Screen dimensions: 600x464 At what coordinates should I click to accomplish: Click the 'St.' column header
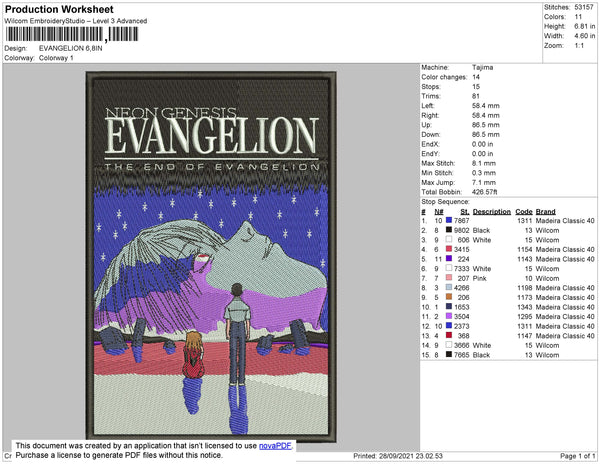[x=465, y=212]
